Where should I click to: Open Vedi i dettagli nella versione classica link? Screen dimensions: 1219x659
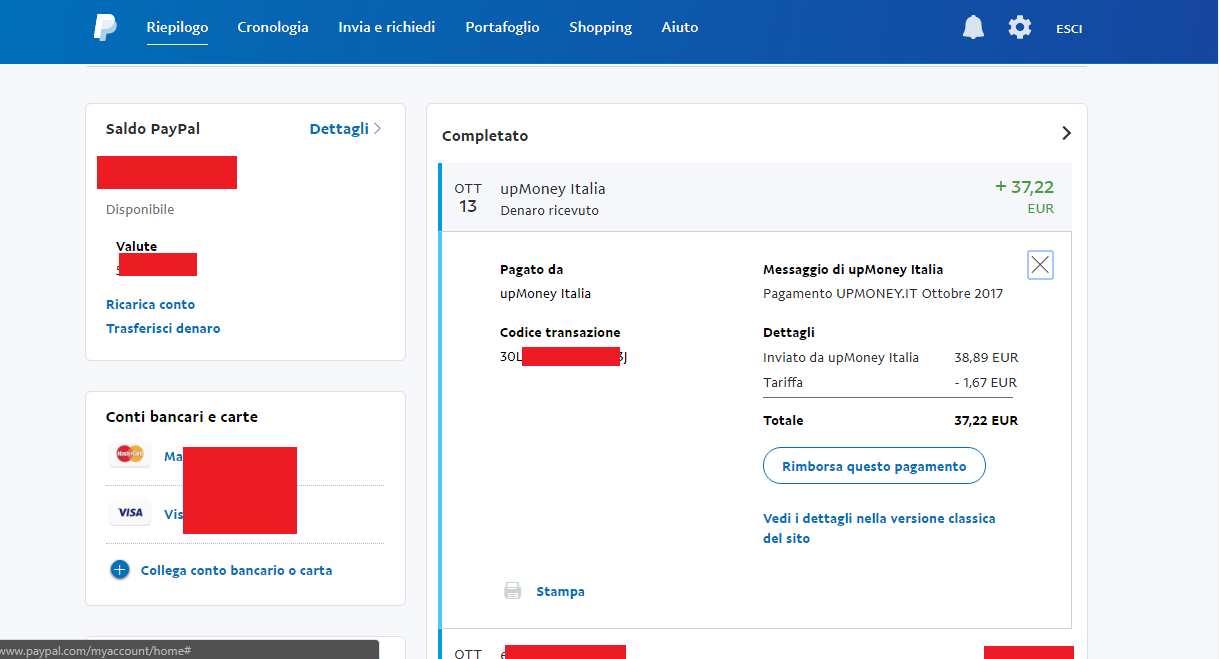click(879, 528)
